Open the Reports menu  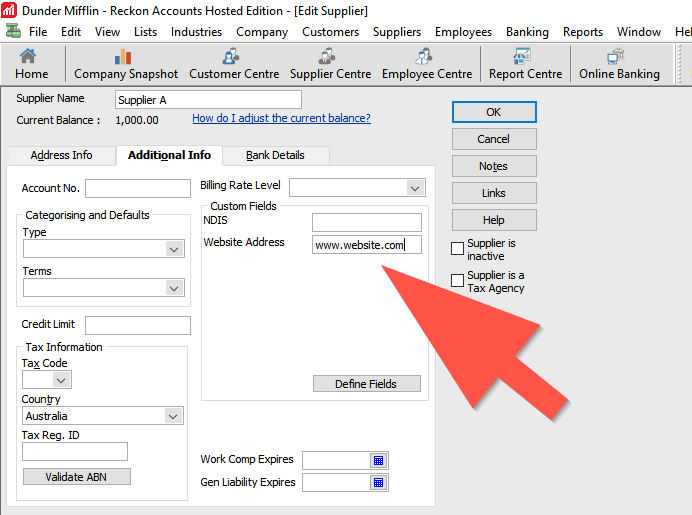(x=583, y=32)
